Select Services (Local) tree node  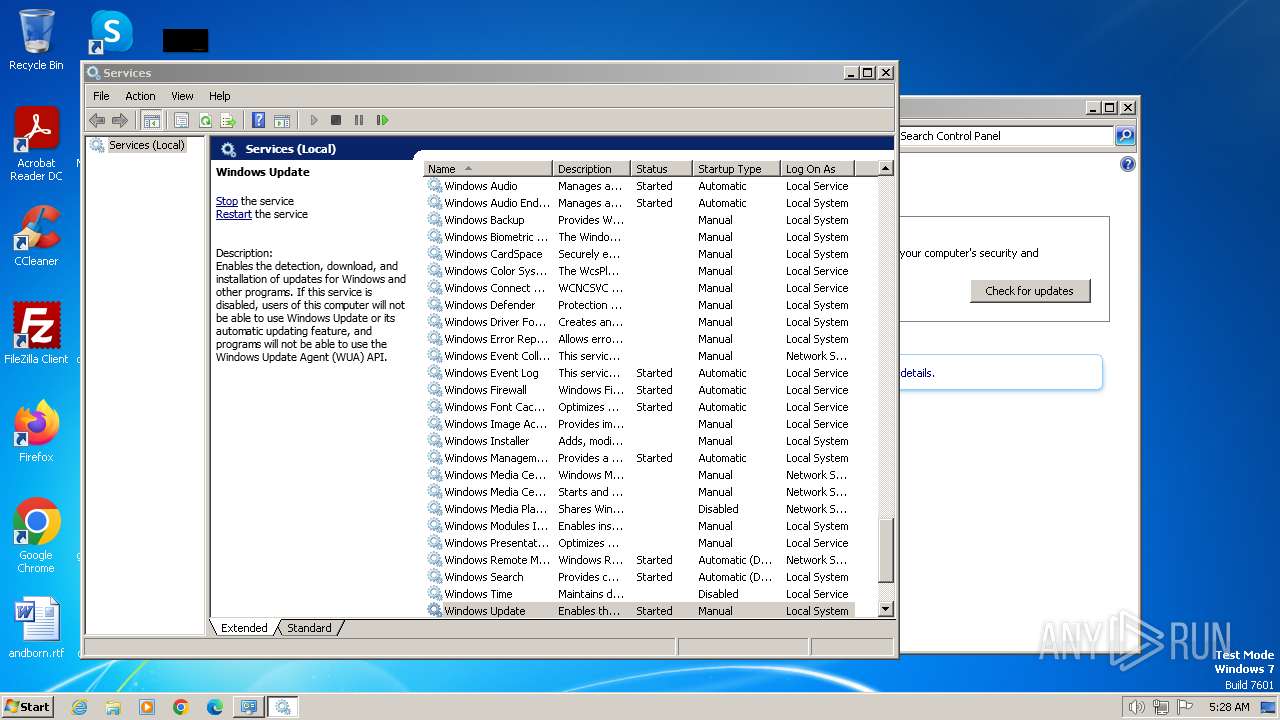pos(146,145)
